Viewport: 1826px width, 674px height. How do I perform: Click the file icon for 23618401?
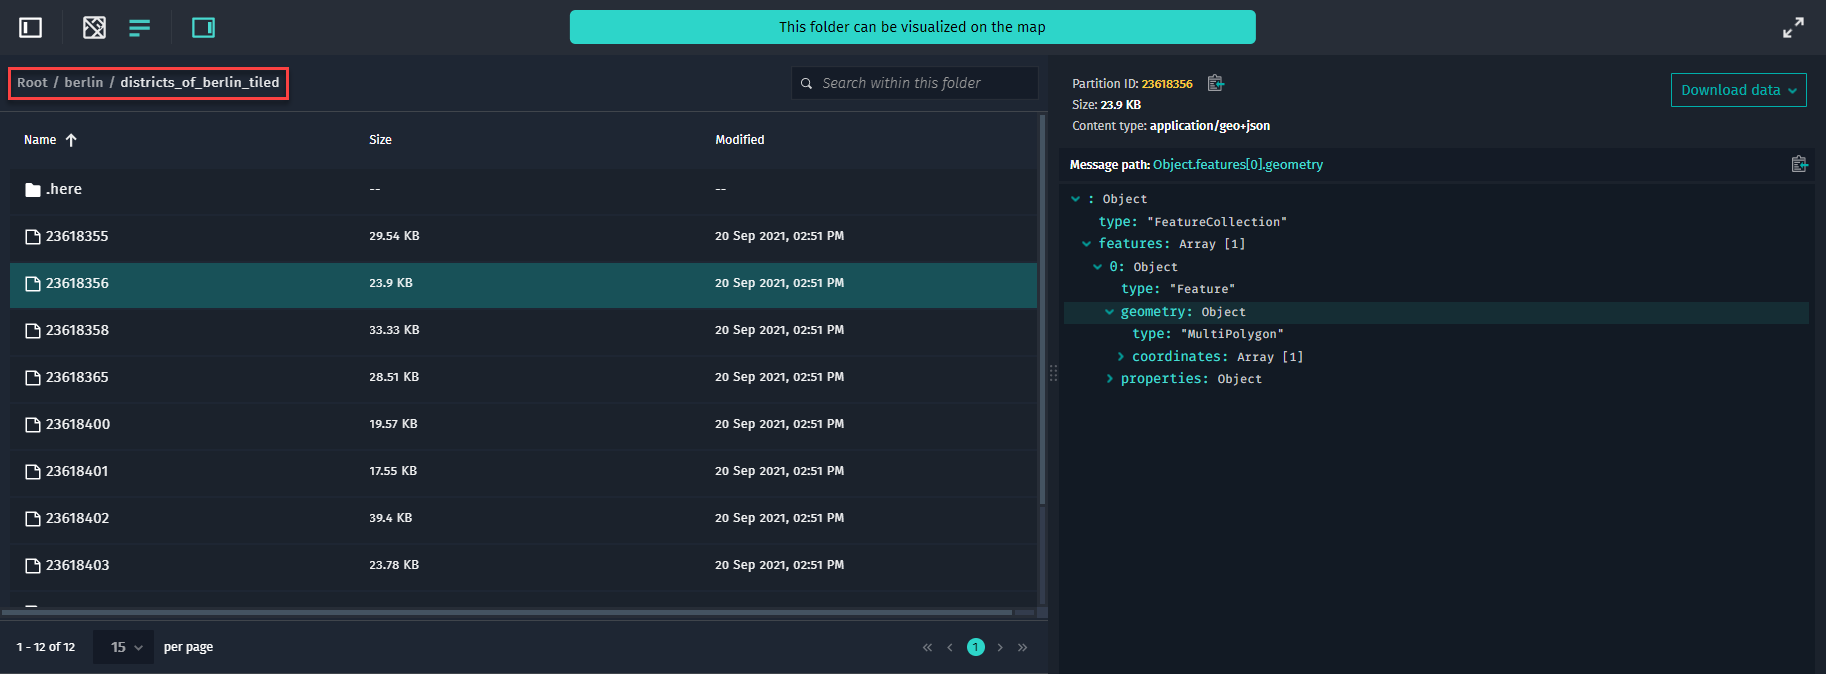click(33, 471)
